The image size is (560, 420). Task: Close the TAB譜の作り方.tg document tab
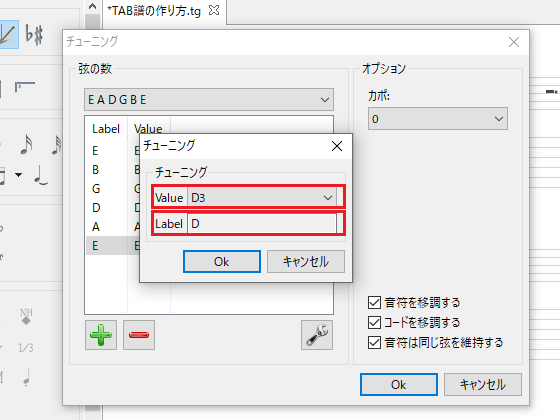(214, 10)
